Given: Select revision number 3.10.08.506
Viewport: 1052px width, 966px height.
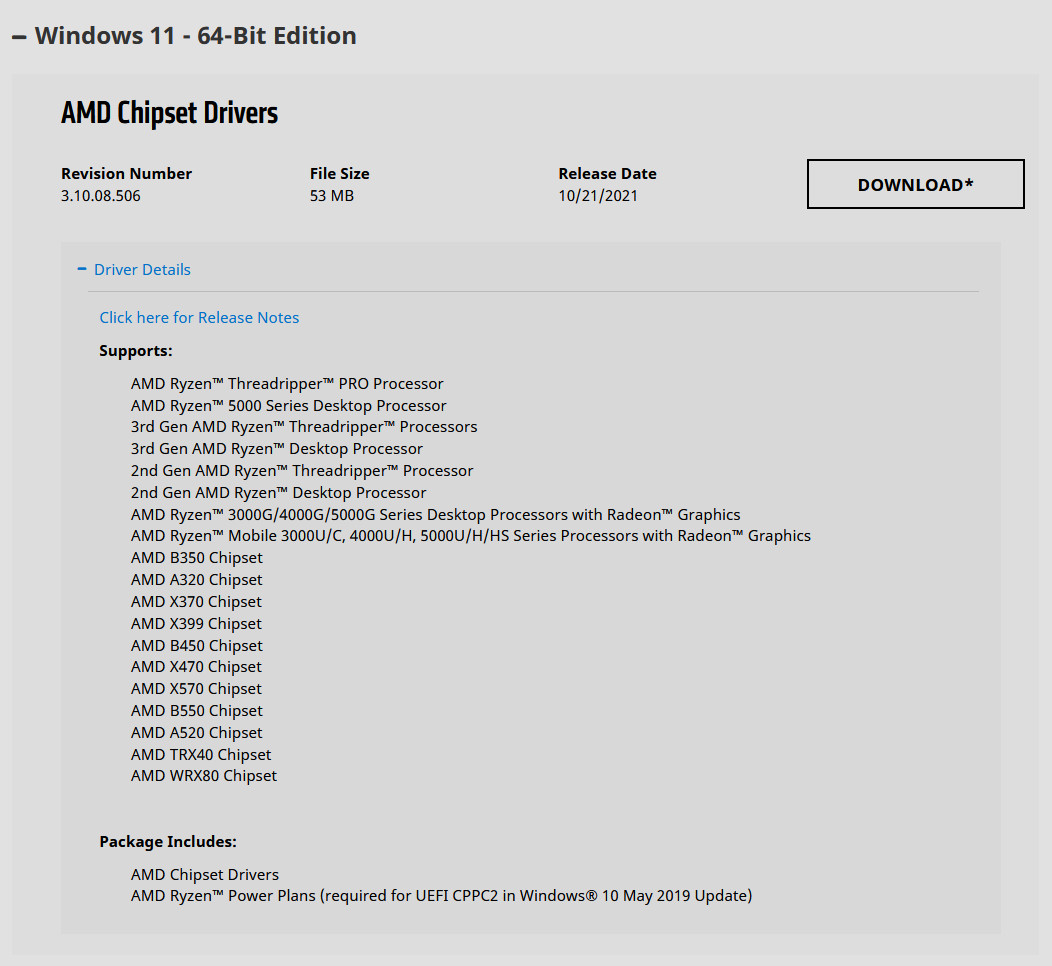Looking at the screenshot, I should coord(101,196).
